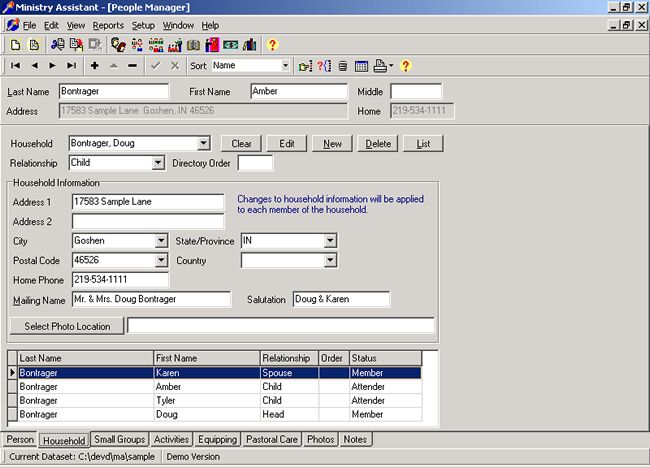Click the greyed-out paste toolbar icon
The image size is (650, 468).
click(95, 45)
